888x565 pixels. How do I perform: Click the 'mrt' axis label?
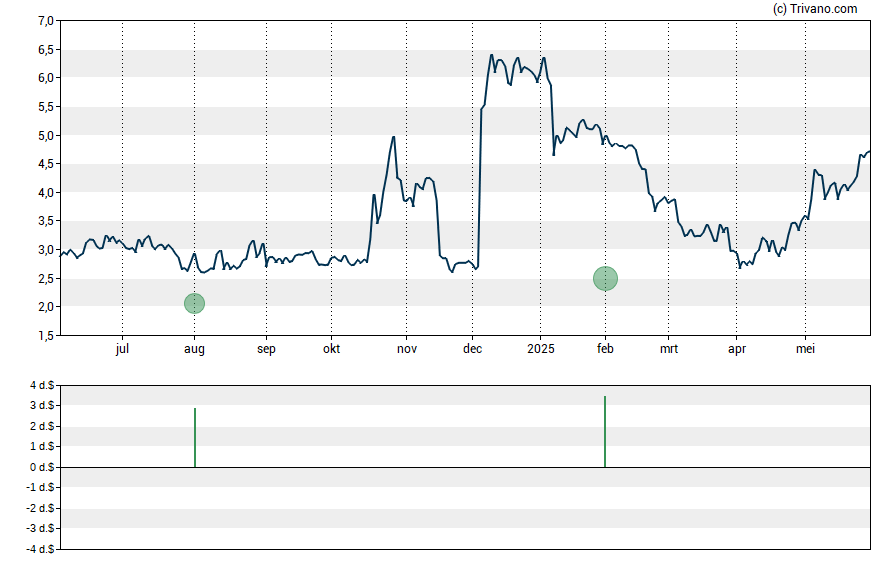click(669, 349)
